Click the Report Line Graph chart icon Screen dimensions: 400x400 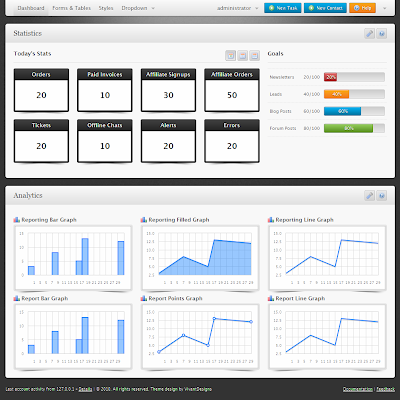pyautogui.click(x=271, y=298)
